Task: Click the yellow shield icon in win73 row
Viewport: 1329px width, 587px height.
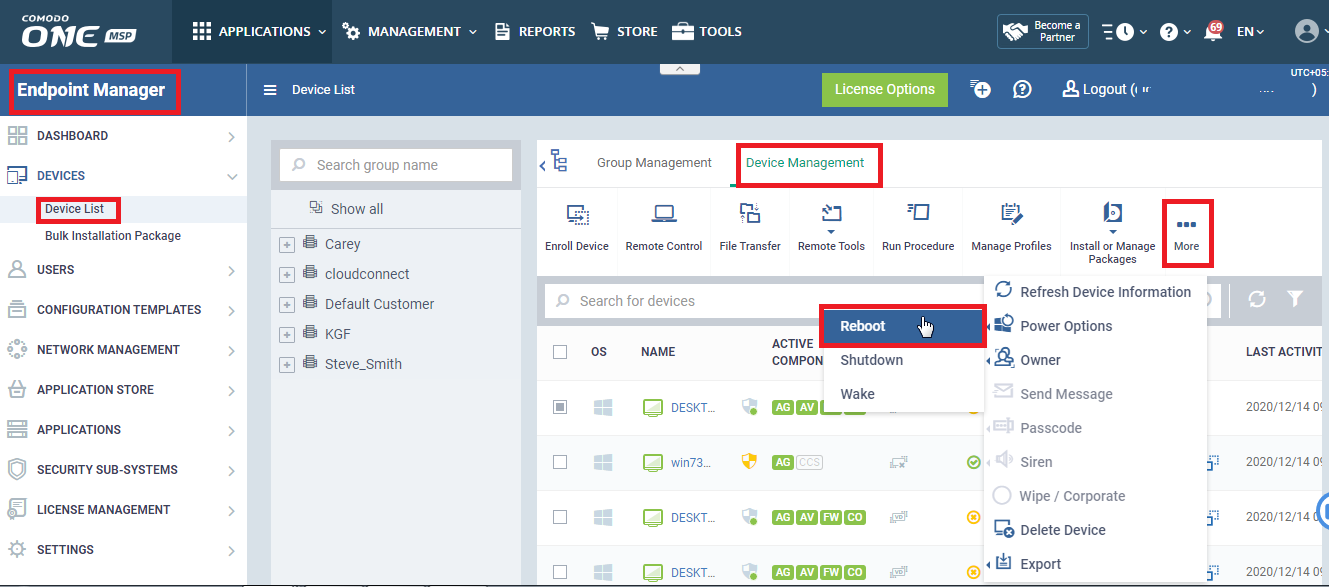Action: 749,462
